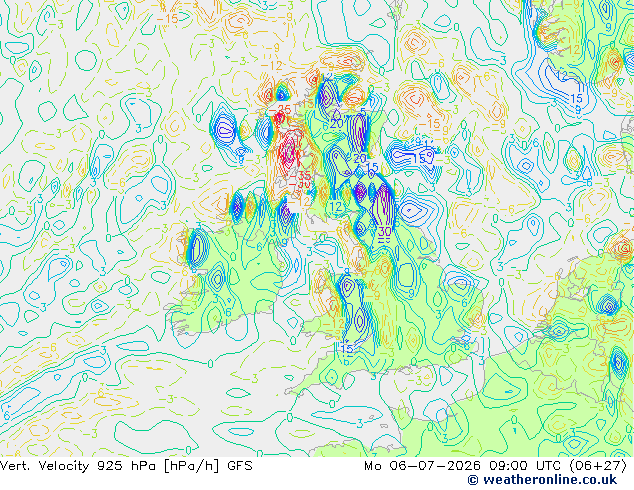Click the orange '-15' label at top
This screenshot has height=490, width=634.
tap(167, 19)
